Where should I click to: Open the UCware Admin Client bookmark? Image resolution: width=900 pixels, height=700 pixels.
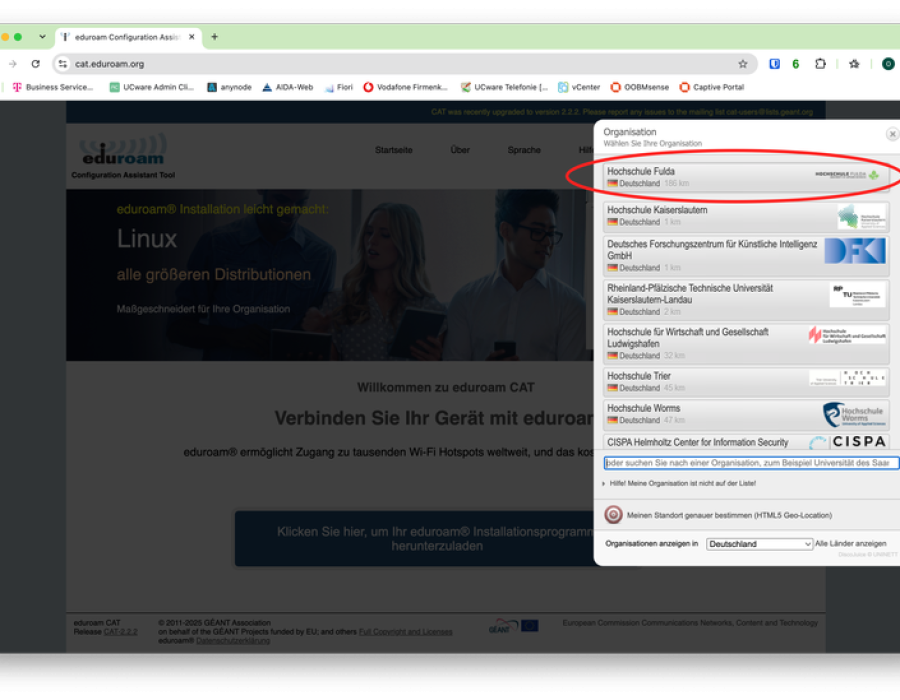click(152, 87)
